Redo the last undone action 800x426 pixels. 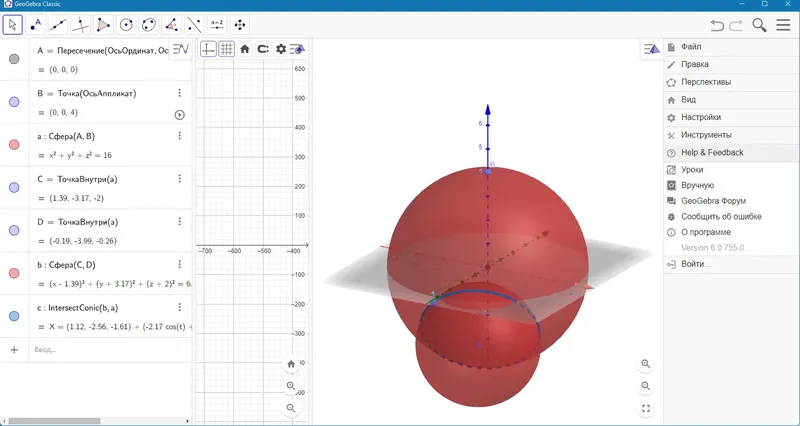tap(735, 25)
